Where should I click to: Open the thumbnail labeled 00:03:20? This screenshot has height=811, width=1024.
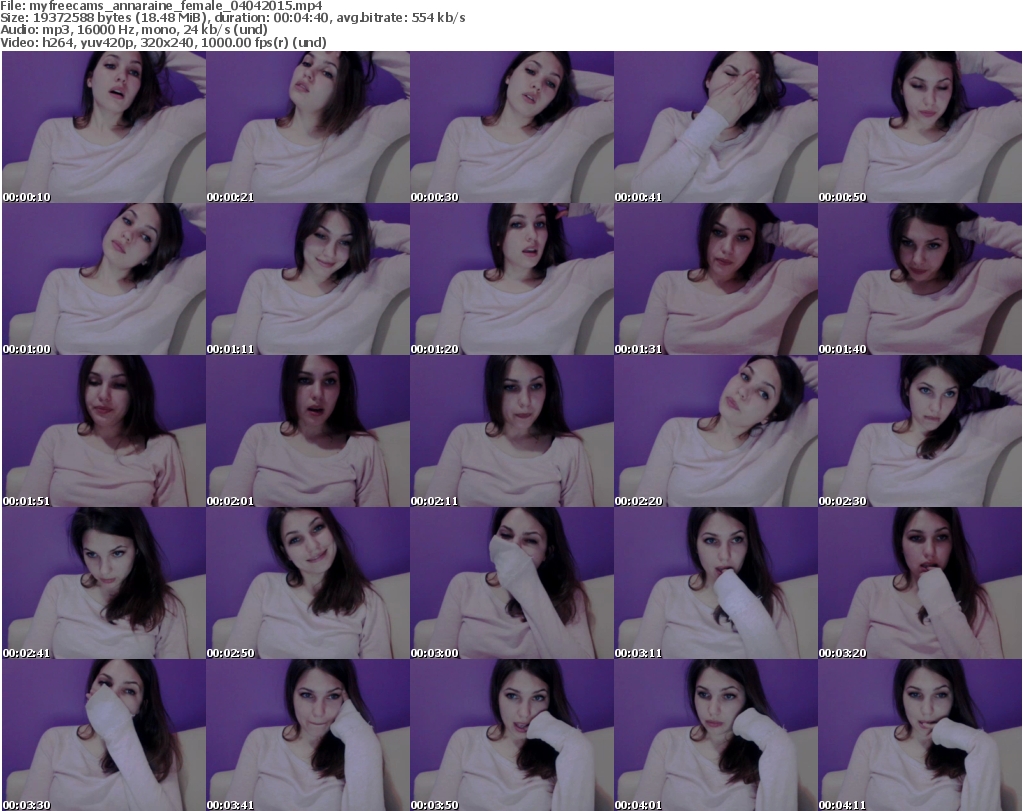point(920,583)
